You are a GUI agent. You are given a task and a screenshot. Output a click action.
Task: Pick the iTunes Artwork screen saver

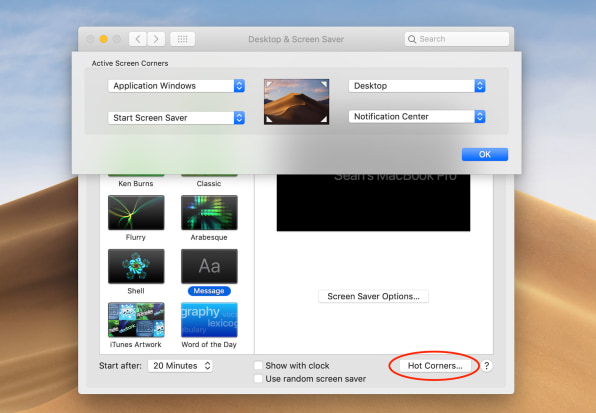coord(136,320)
